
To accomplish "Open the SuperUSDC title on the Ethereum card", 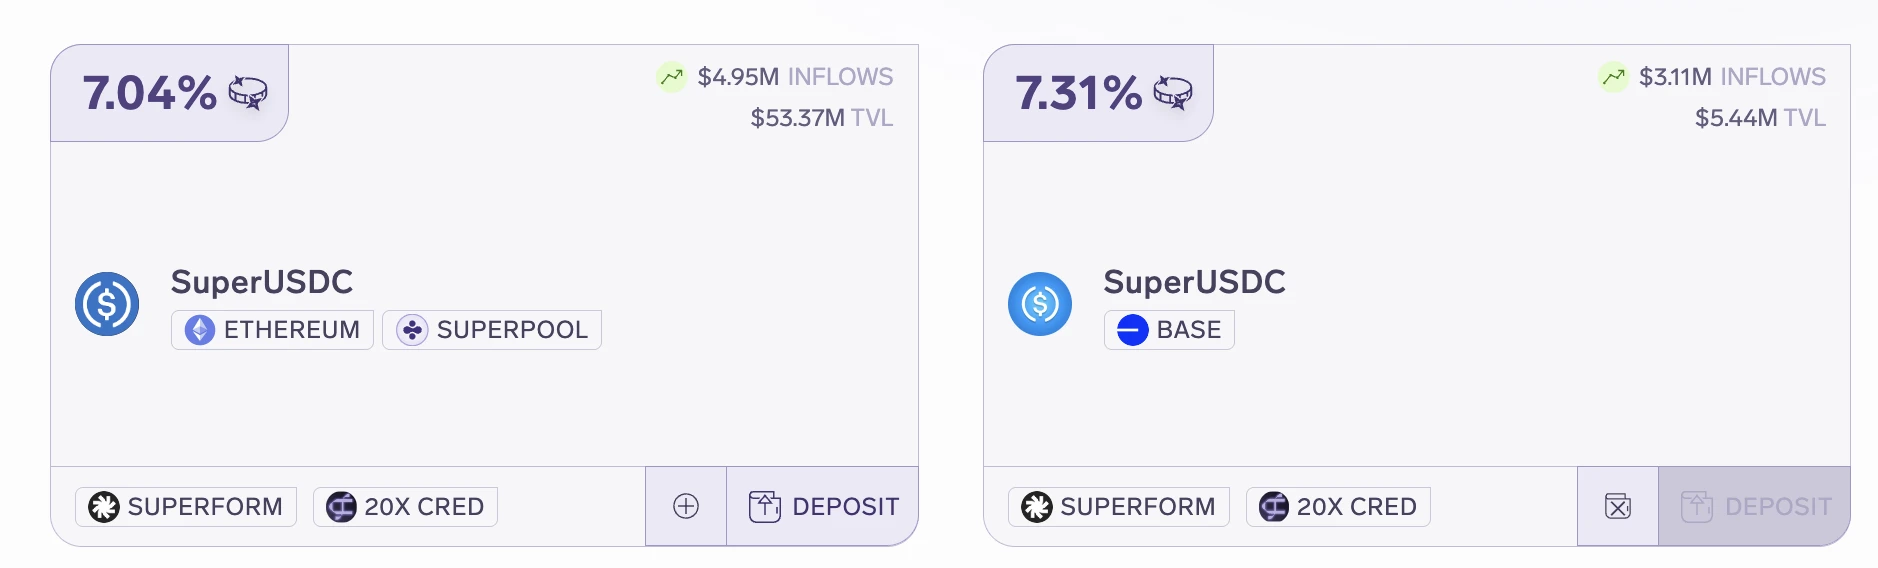I will coord(262,282).
